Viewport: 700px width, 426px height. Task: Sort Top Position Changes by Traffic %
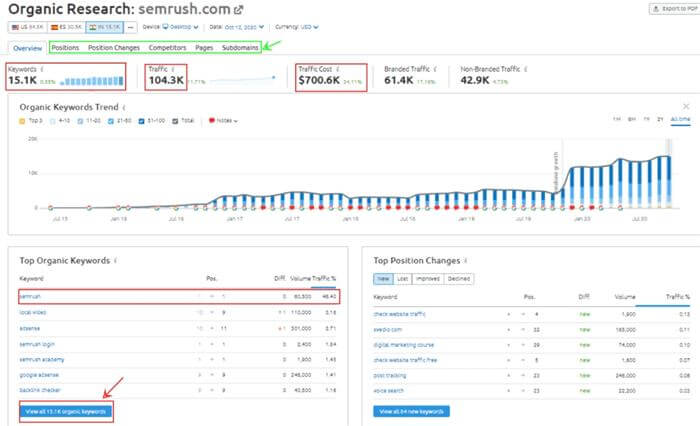[x=678, y=297]
